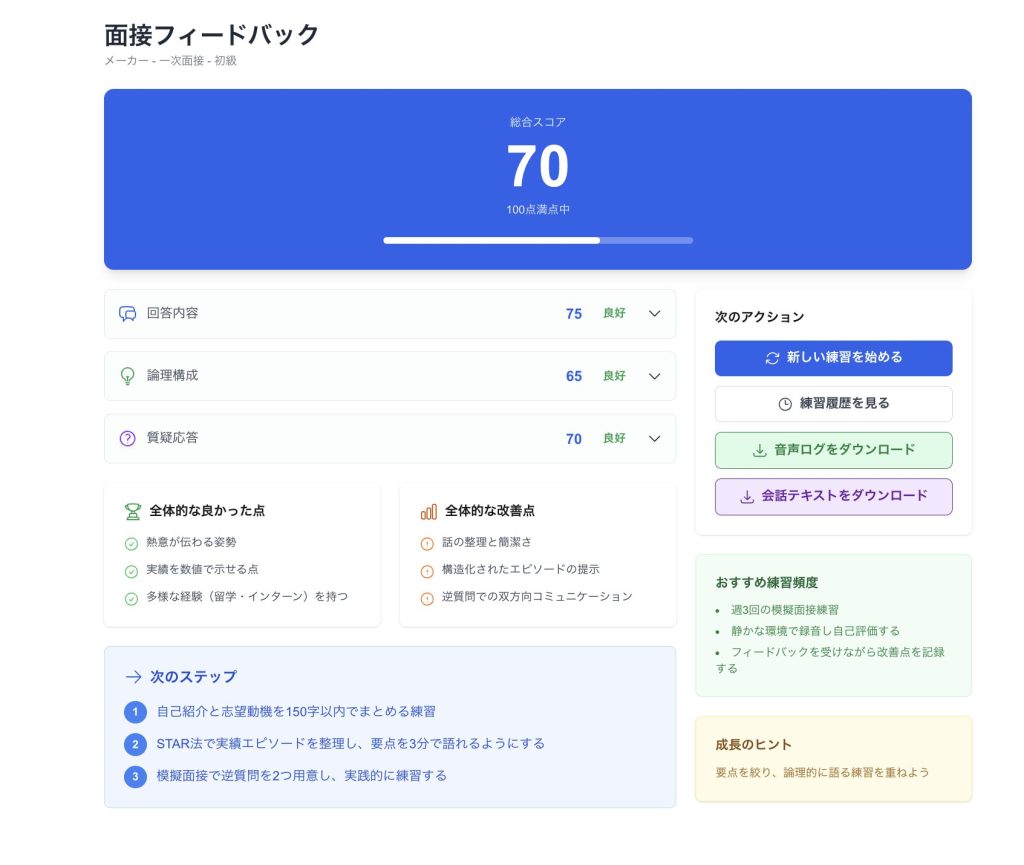This screenshot has width=1024, height=865.
Task: Click the speech bubble icon beside 回答内容
Action: pyautogui.click(x=127, y=314)
